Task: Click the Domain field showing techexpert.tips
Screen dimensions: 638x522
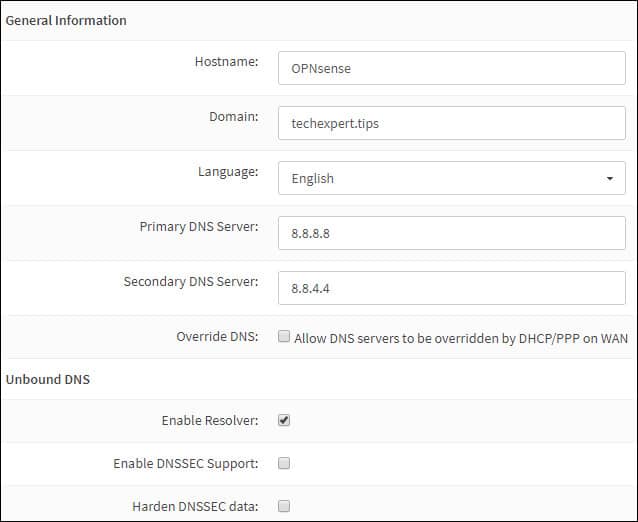Action: coord(452,123)
